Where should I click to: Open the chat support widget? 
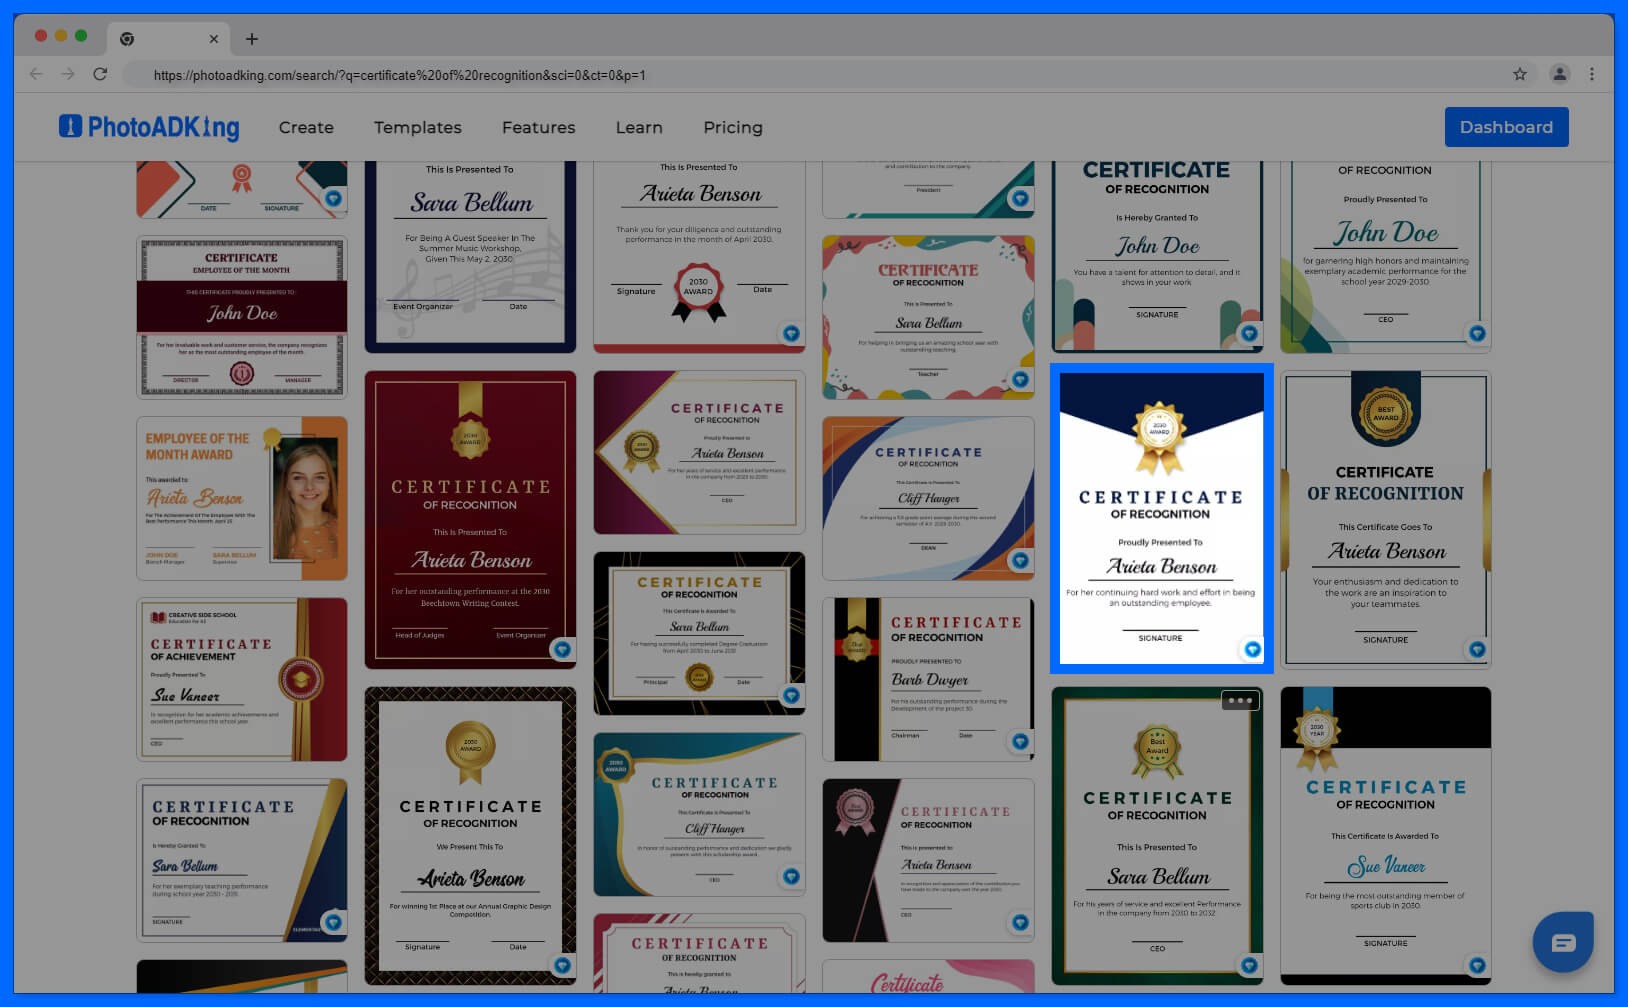click(1562, 941)
